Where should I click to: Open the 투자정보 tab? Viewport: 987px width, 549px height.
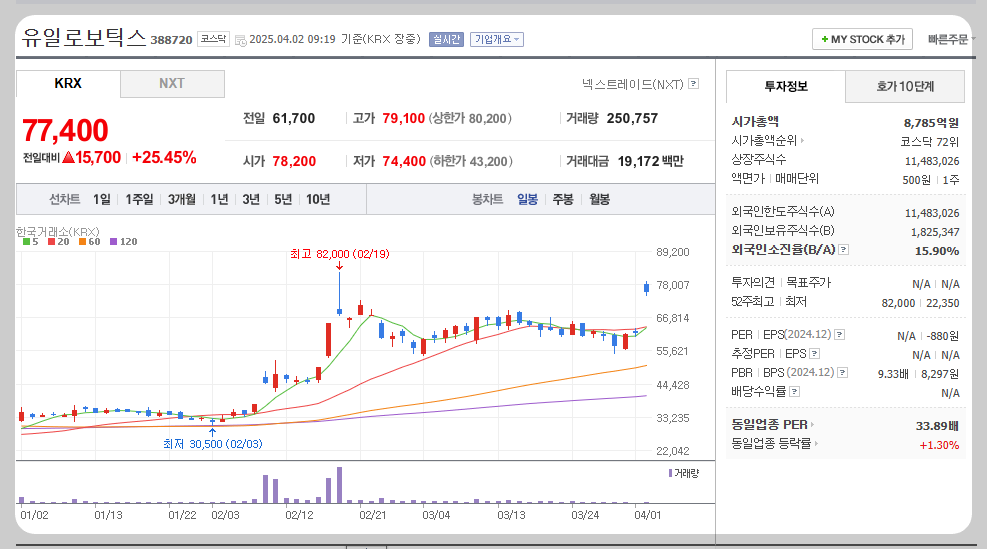pos(786,86)
